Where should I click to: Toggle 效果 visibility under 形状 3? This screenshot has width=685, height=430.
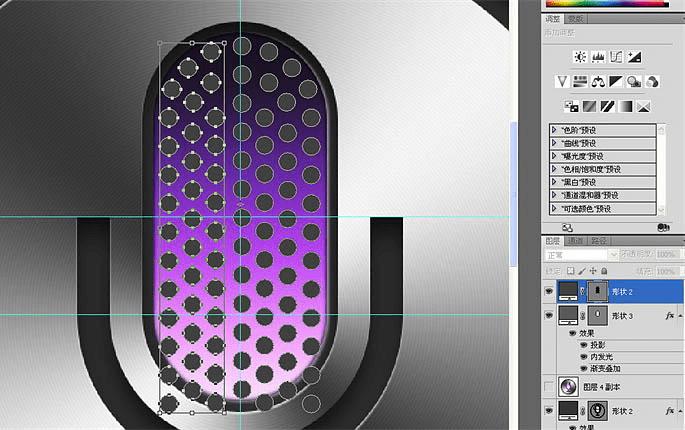tap(572, 333)
